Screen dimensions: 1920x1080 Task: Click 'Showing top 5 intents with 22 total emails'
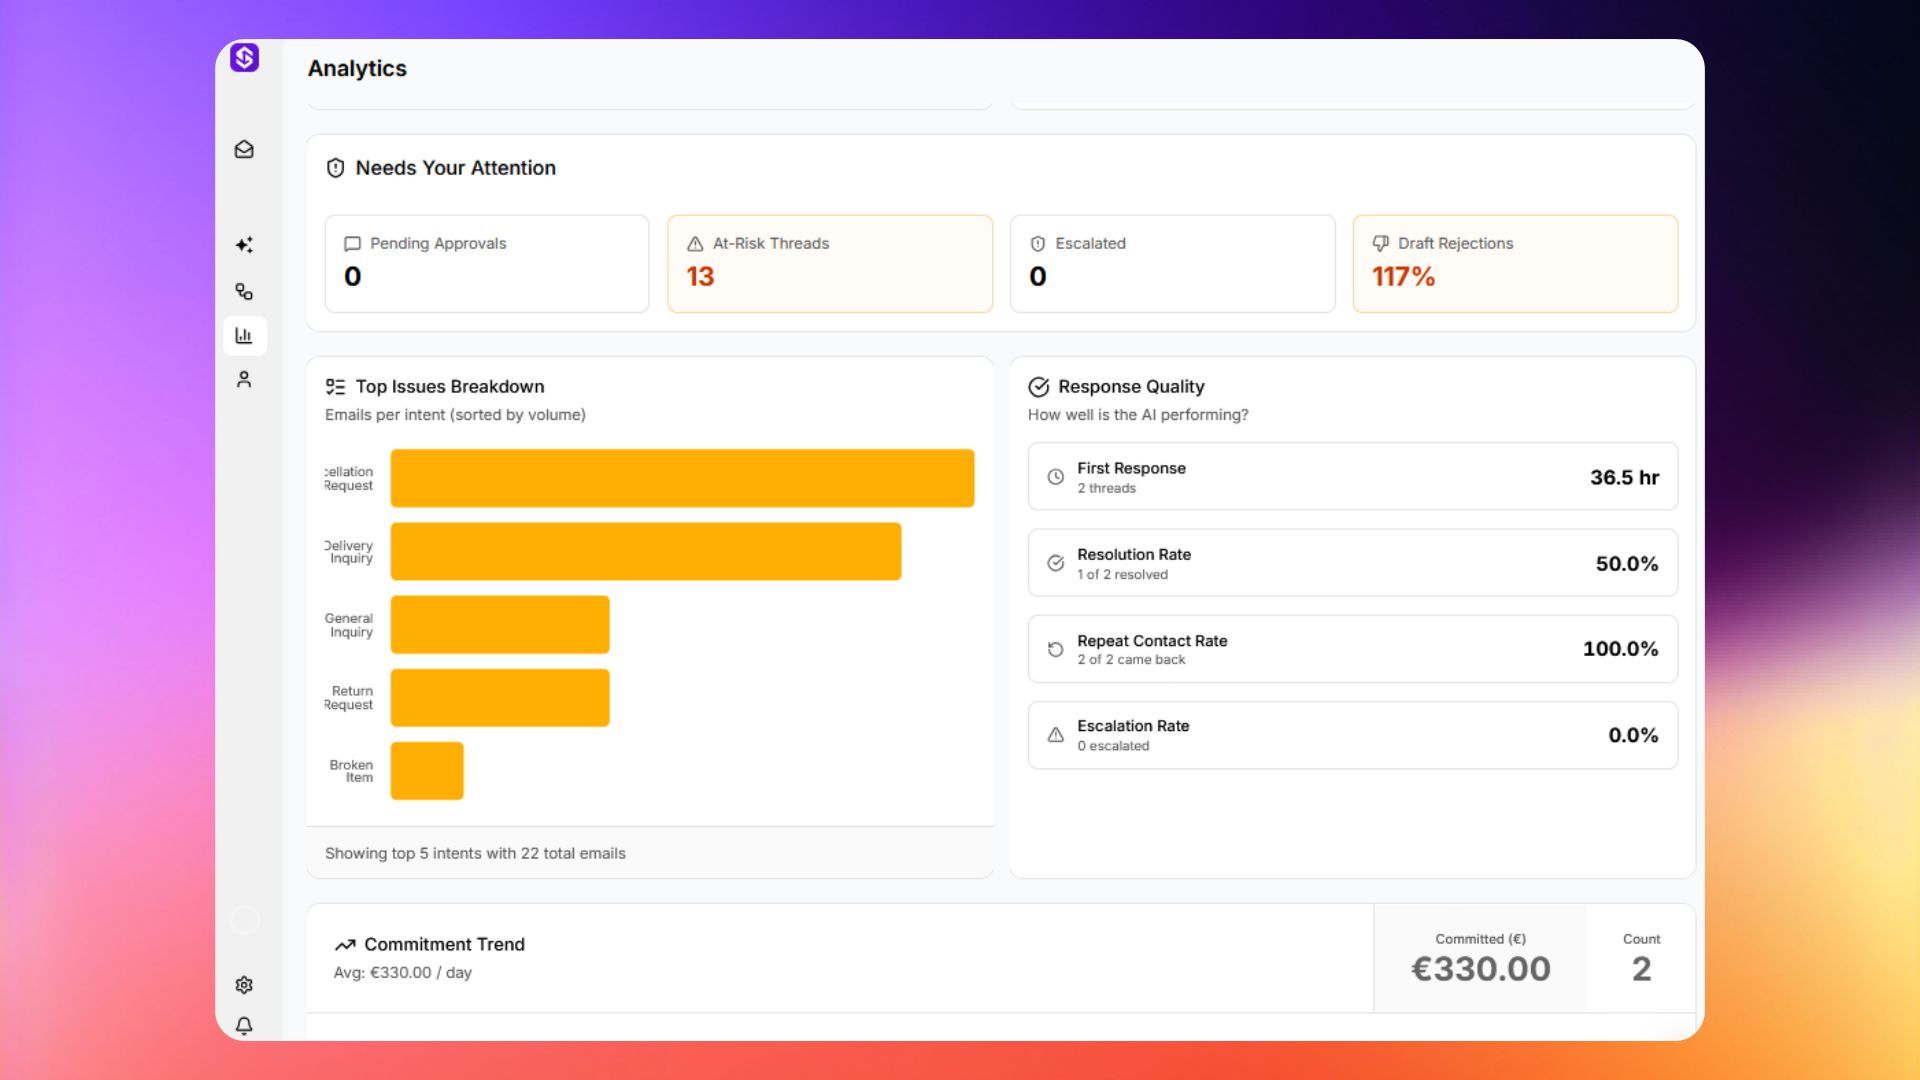point(475,853)
